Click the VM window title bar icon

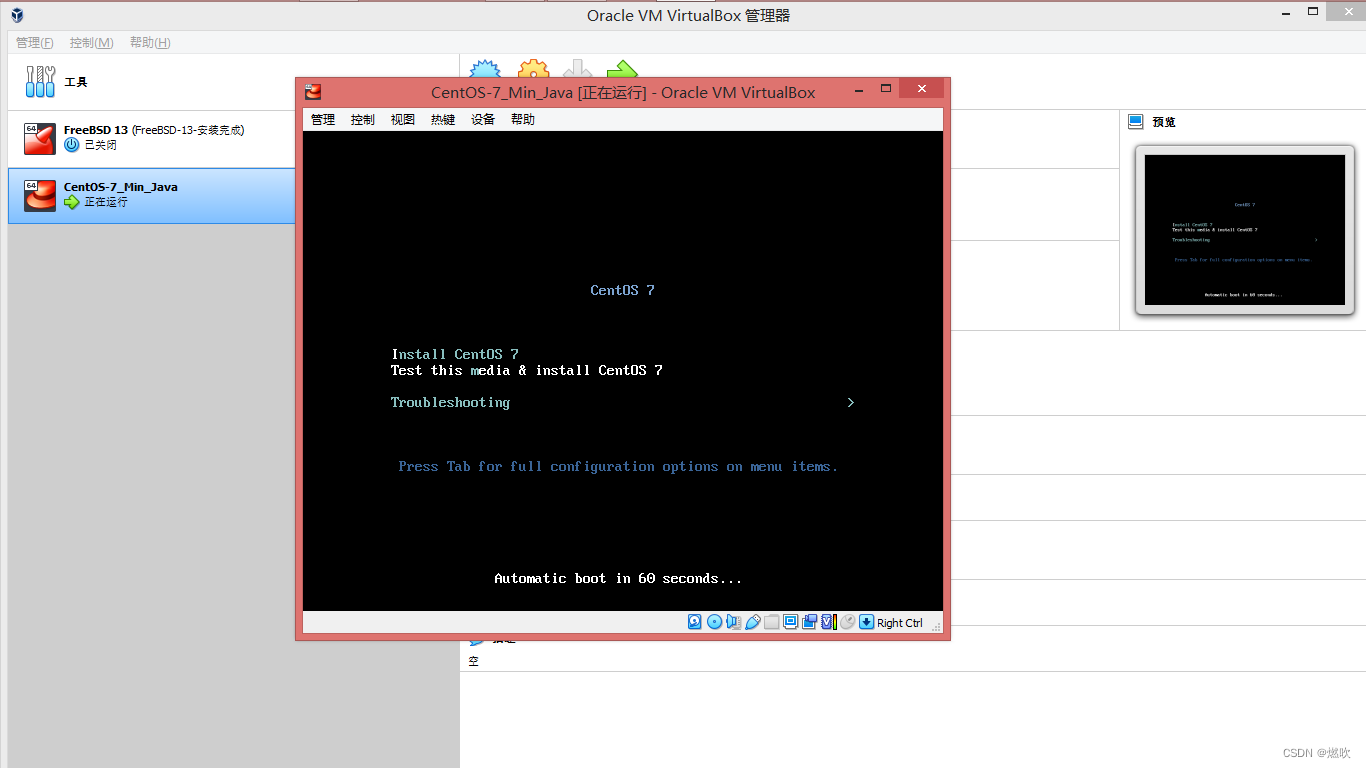coord(313,92)
